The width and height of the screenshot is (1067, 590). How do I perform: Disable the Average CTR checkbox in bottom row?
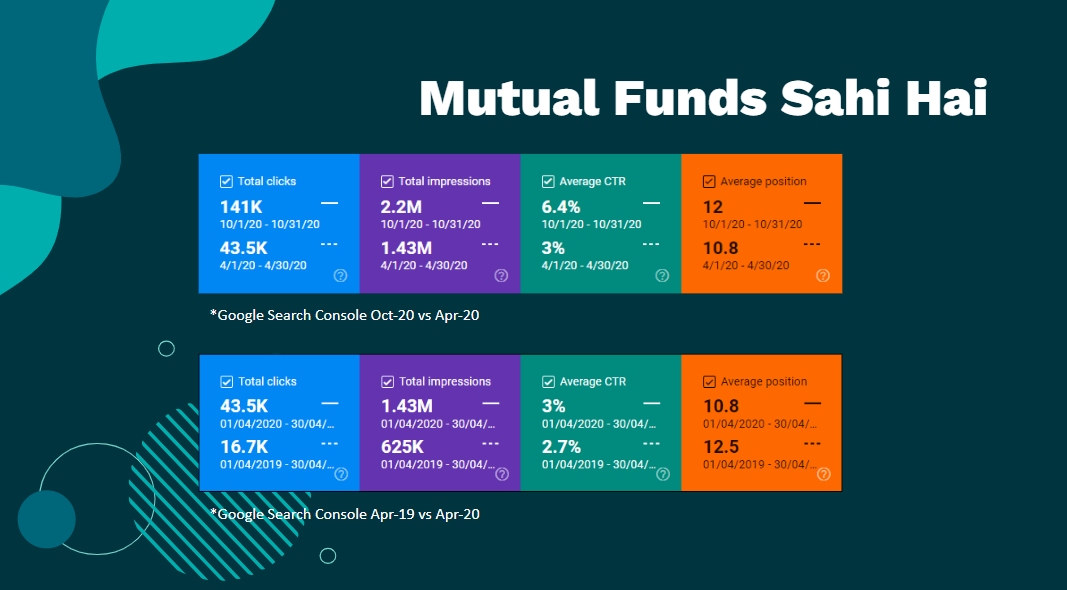click(x=547, y=381)
